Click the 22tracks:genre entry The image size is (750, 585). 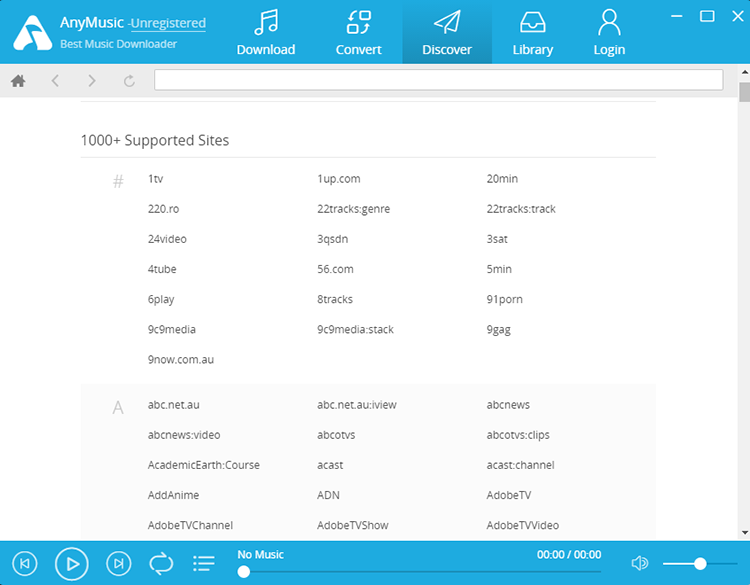click(x=353, y=209)
